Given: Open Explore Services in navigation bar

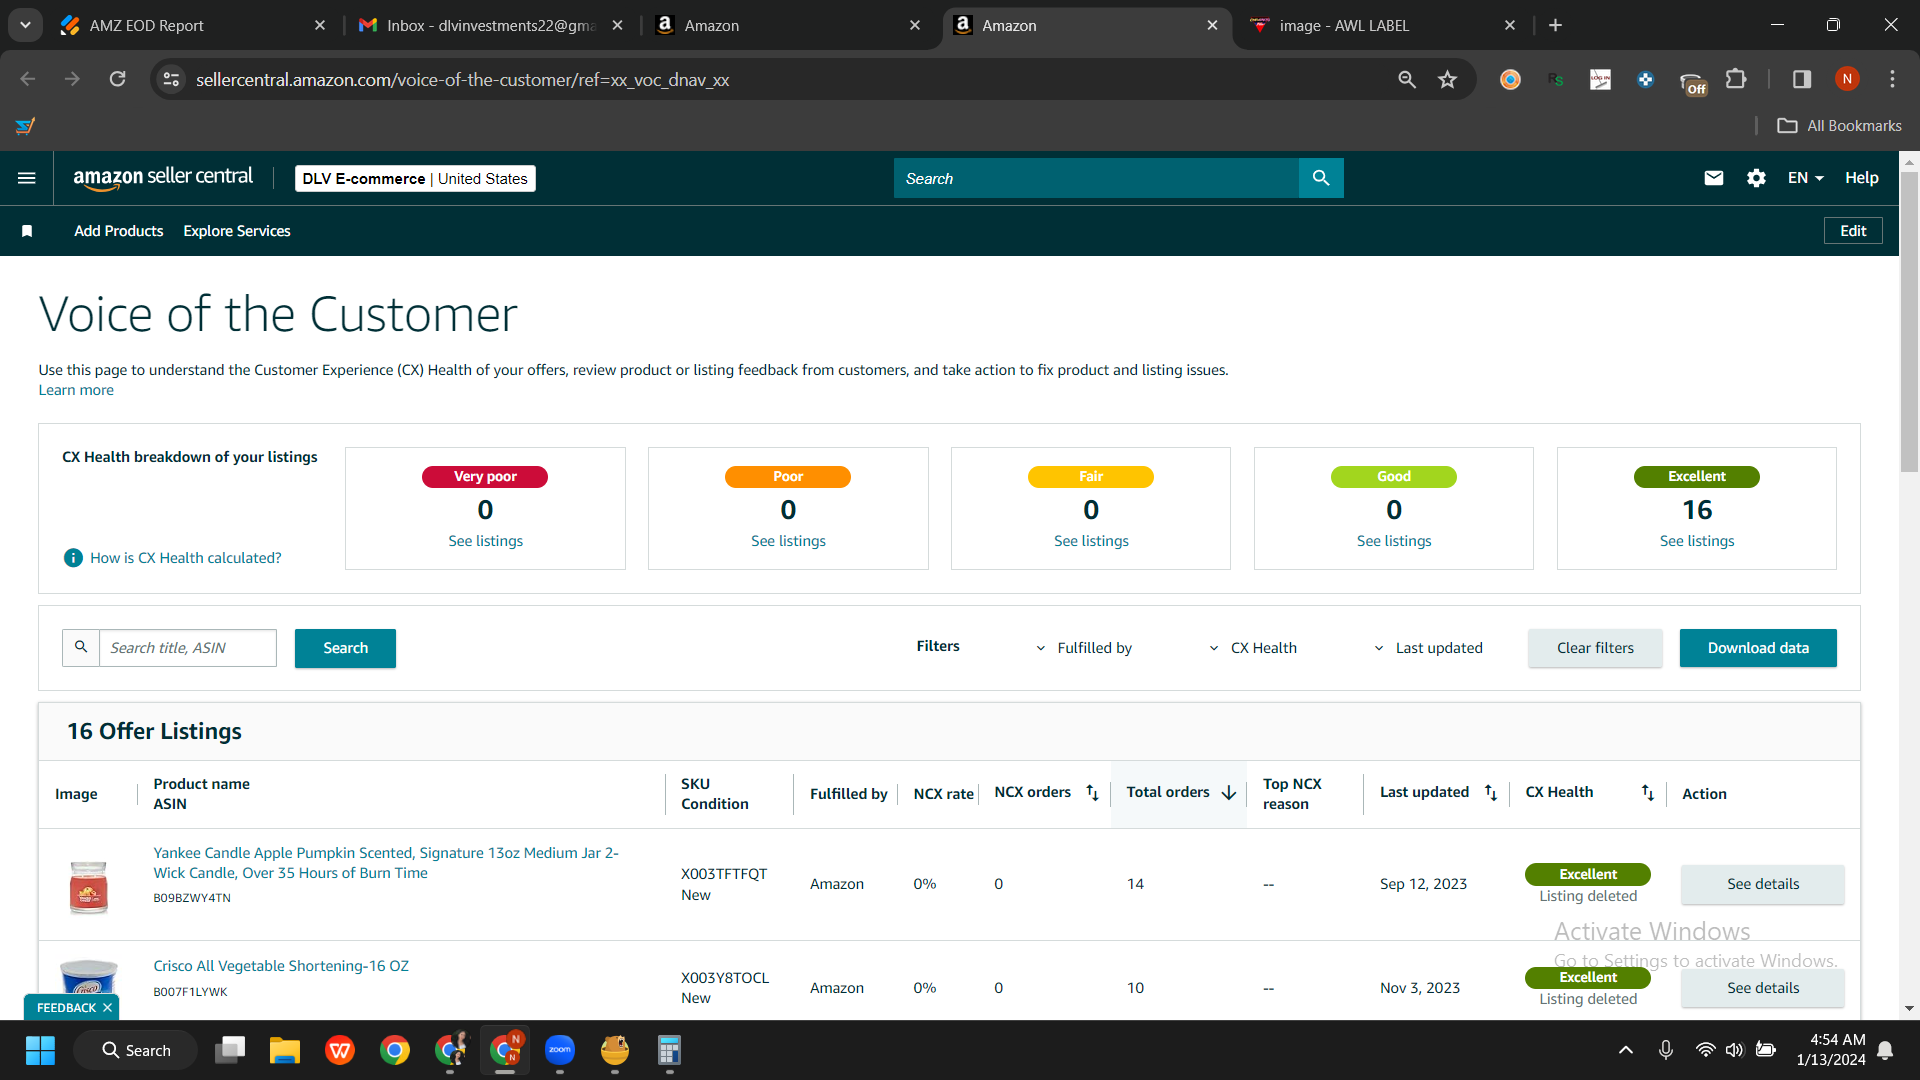Looking at the screenshot, I should click(x=237, y=231).
